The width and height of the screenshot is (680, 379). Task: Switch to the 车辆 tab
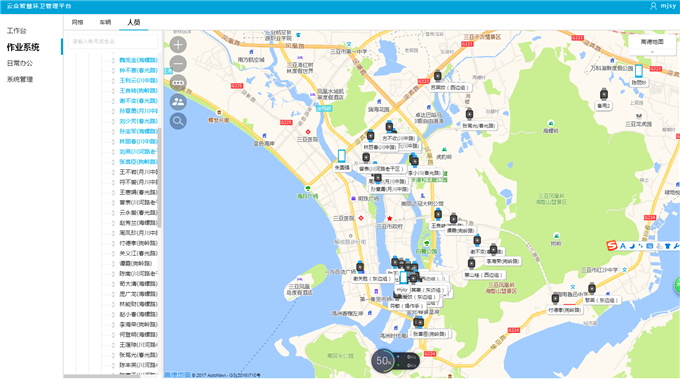pyautogui.click(x=105, y=22)
